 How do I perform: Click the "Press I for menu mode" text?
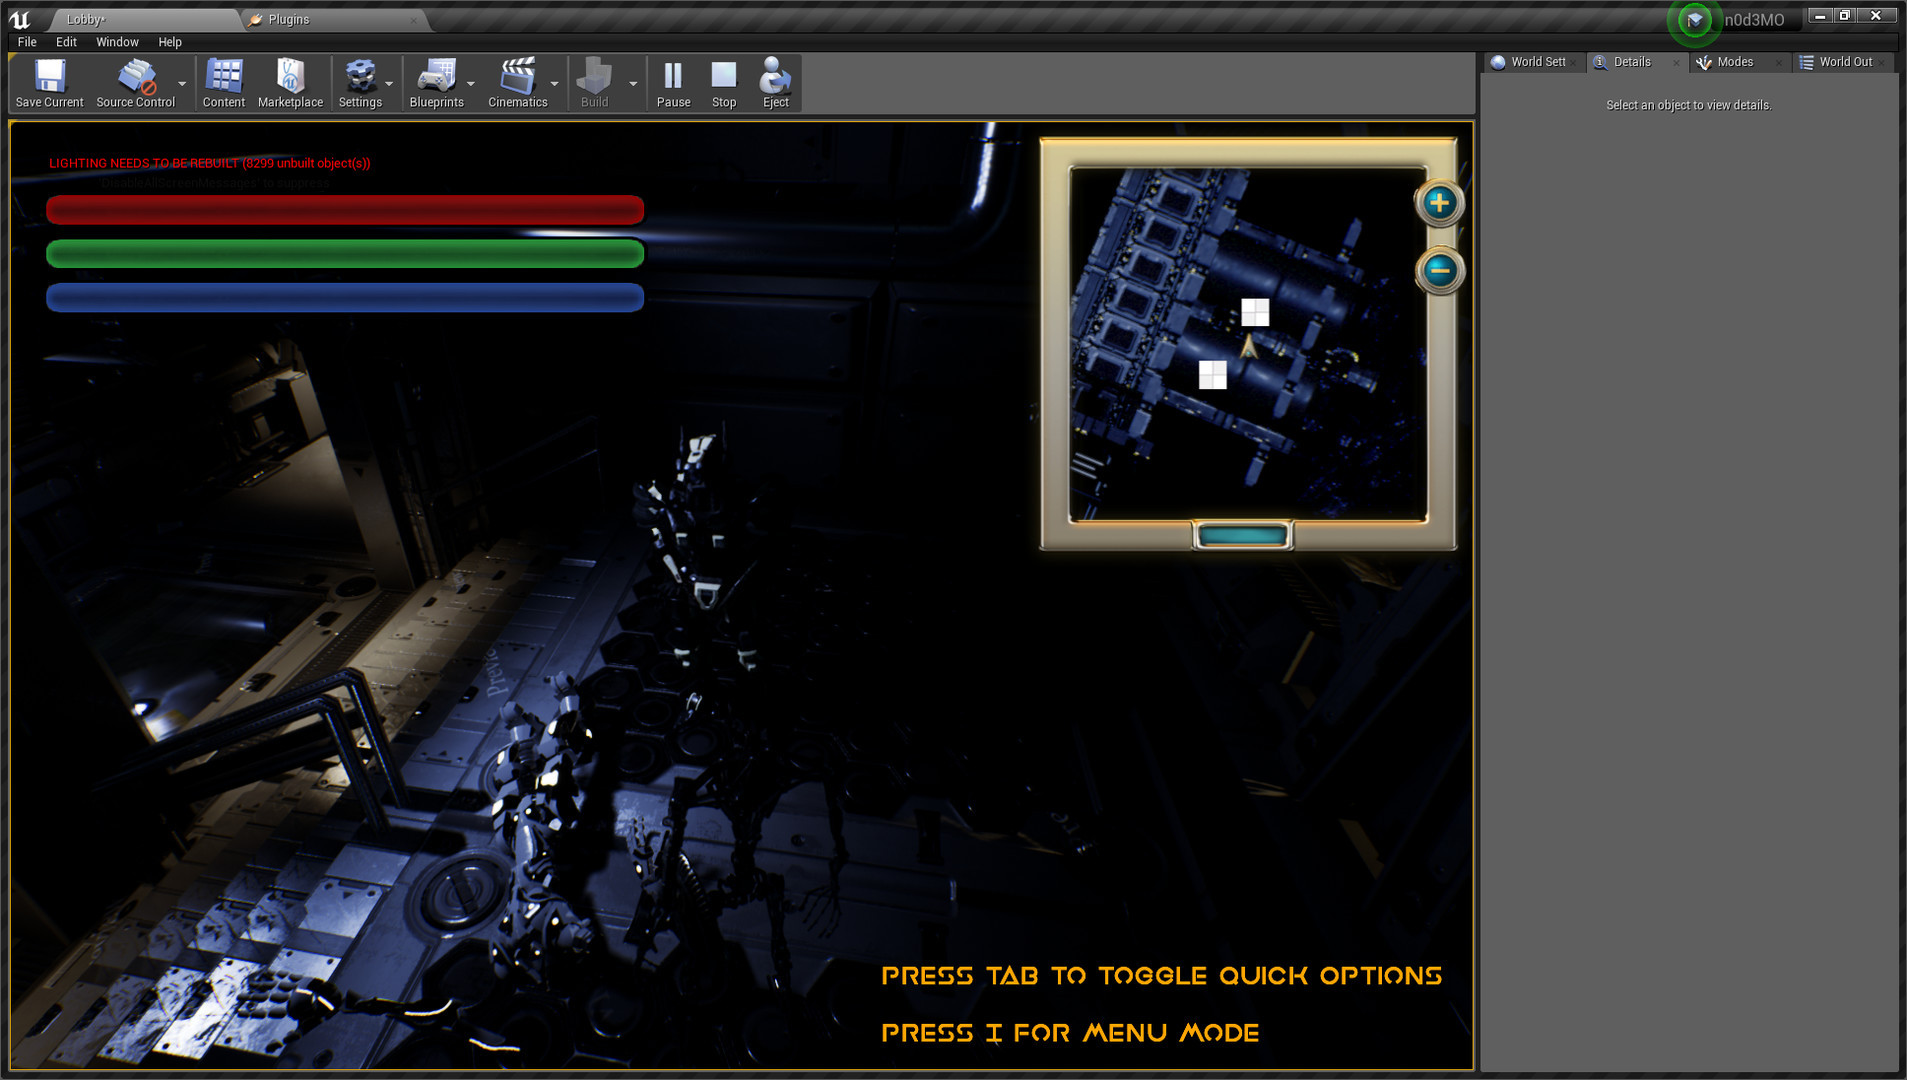point(1070,1033)
